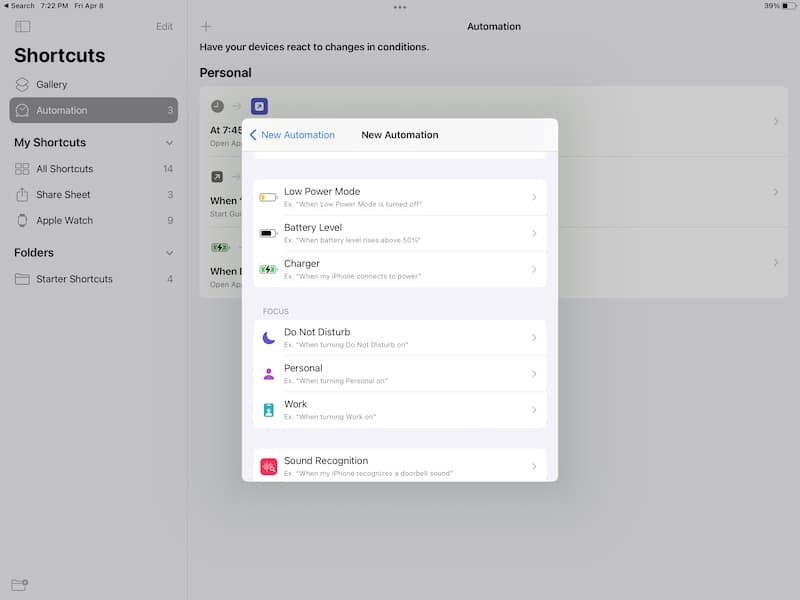The width and height of the screenshot is (800, 600).
Task: Click the purple Open App icon
Action: tap(259, 106)
